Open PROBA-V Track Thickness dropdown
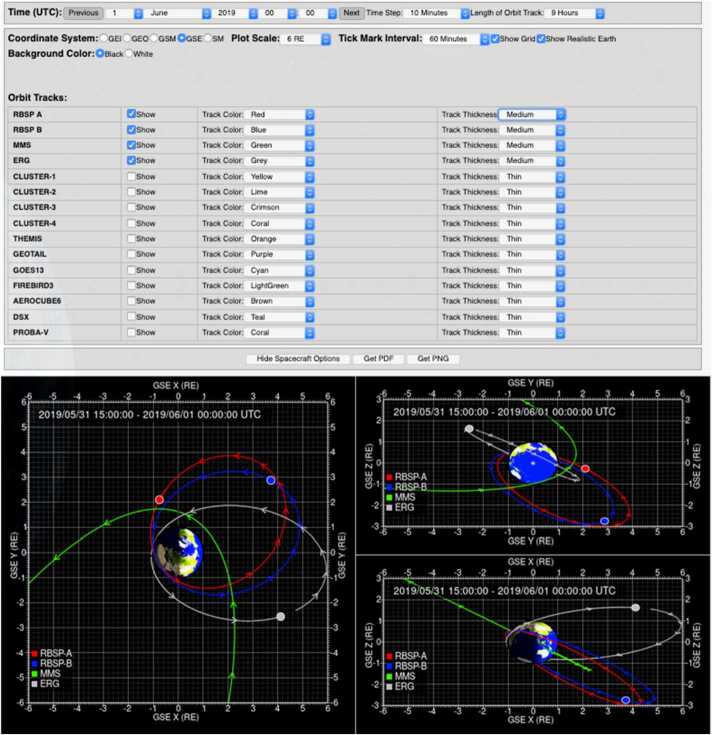712x735 pixels. coord(532,333)
